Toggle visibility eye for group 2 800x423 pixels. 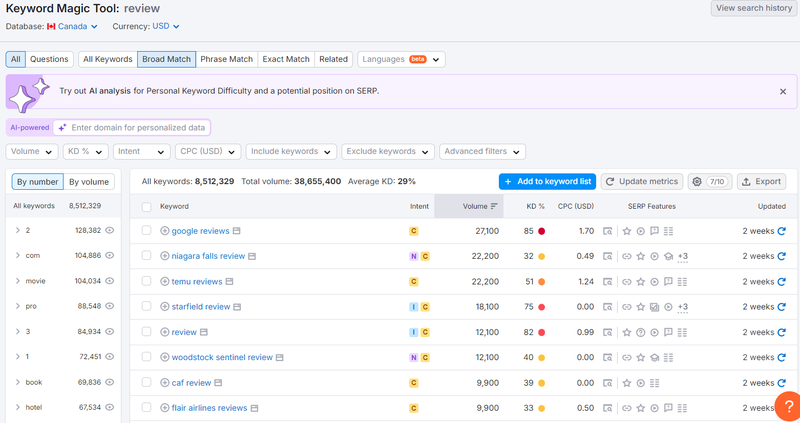pyautogui.click(x=110, y=230)
